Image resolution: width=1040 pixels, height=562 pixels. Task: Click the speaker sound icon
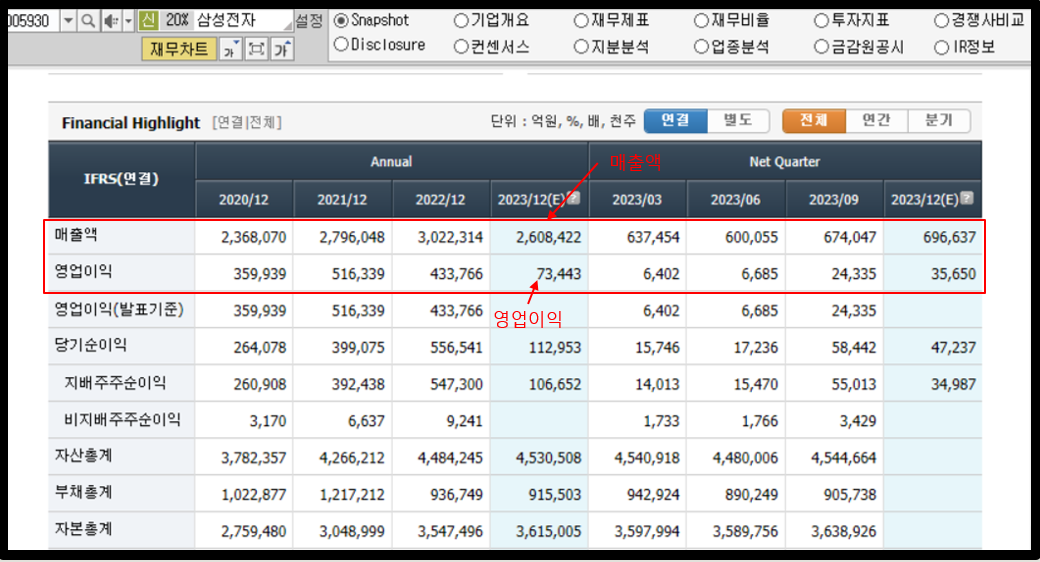(x=111, y=21)
